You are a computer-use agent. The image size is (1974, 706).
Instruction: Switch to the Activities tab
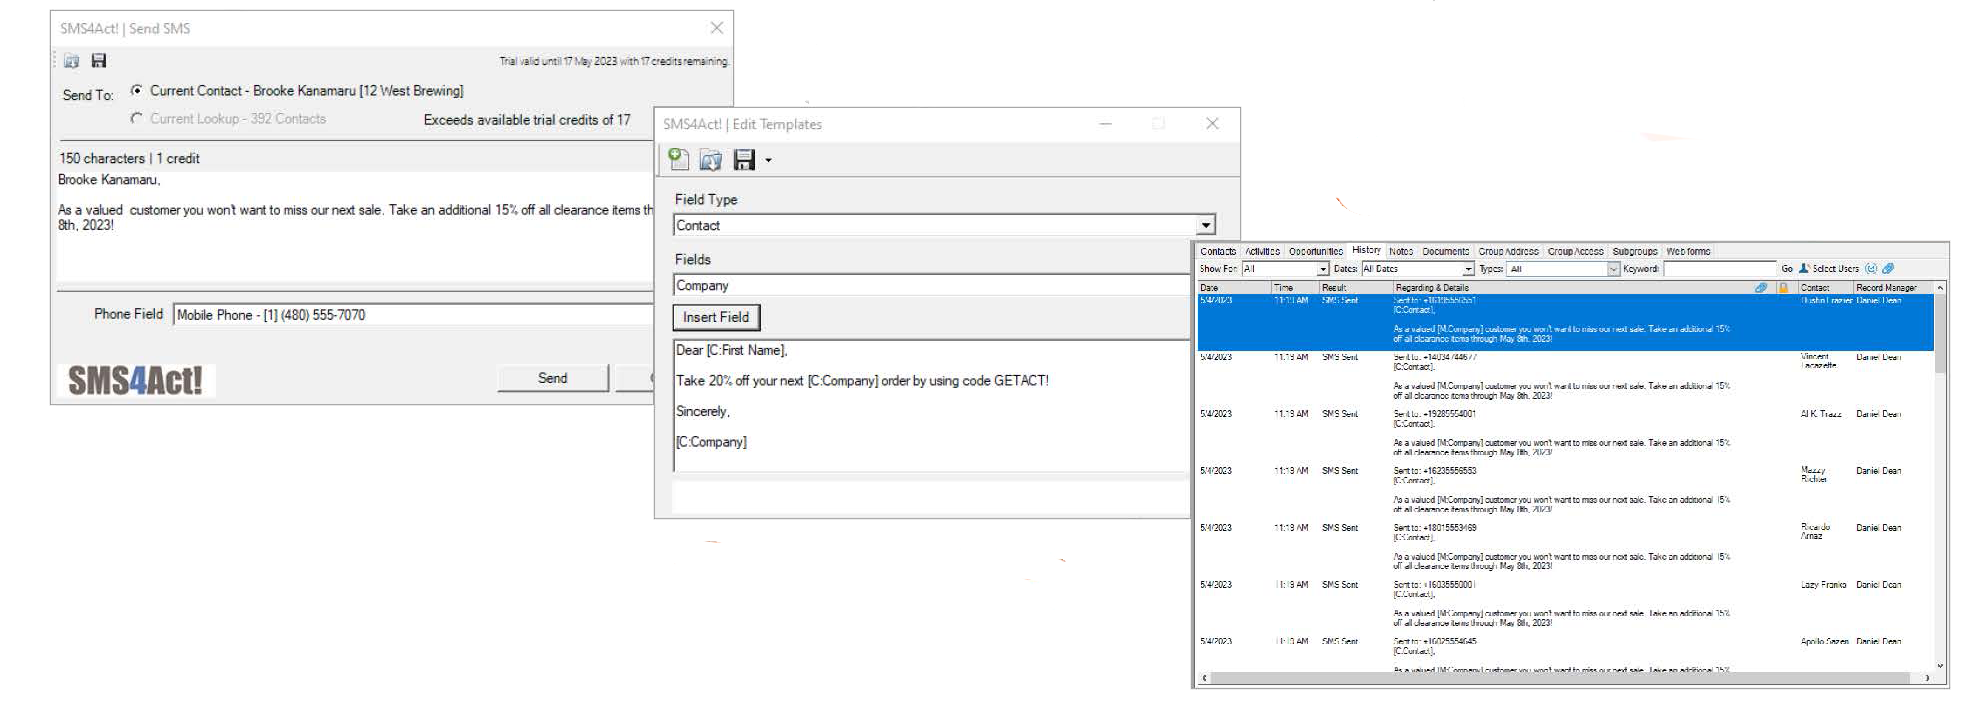(1262, 252)
